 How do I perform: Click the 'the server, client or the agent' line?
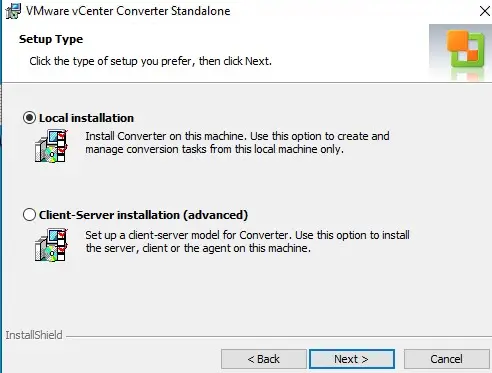198,248
